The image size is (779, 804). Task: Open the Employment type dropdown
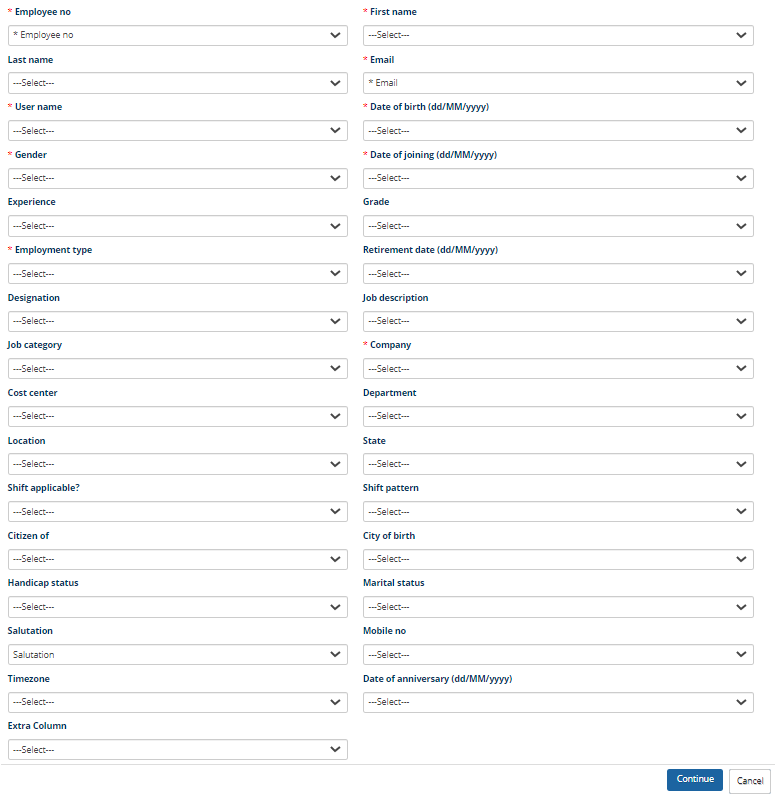tap(178, 274)
